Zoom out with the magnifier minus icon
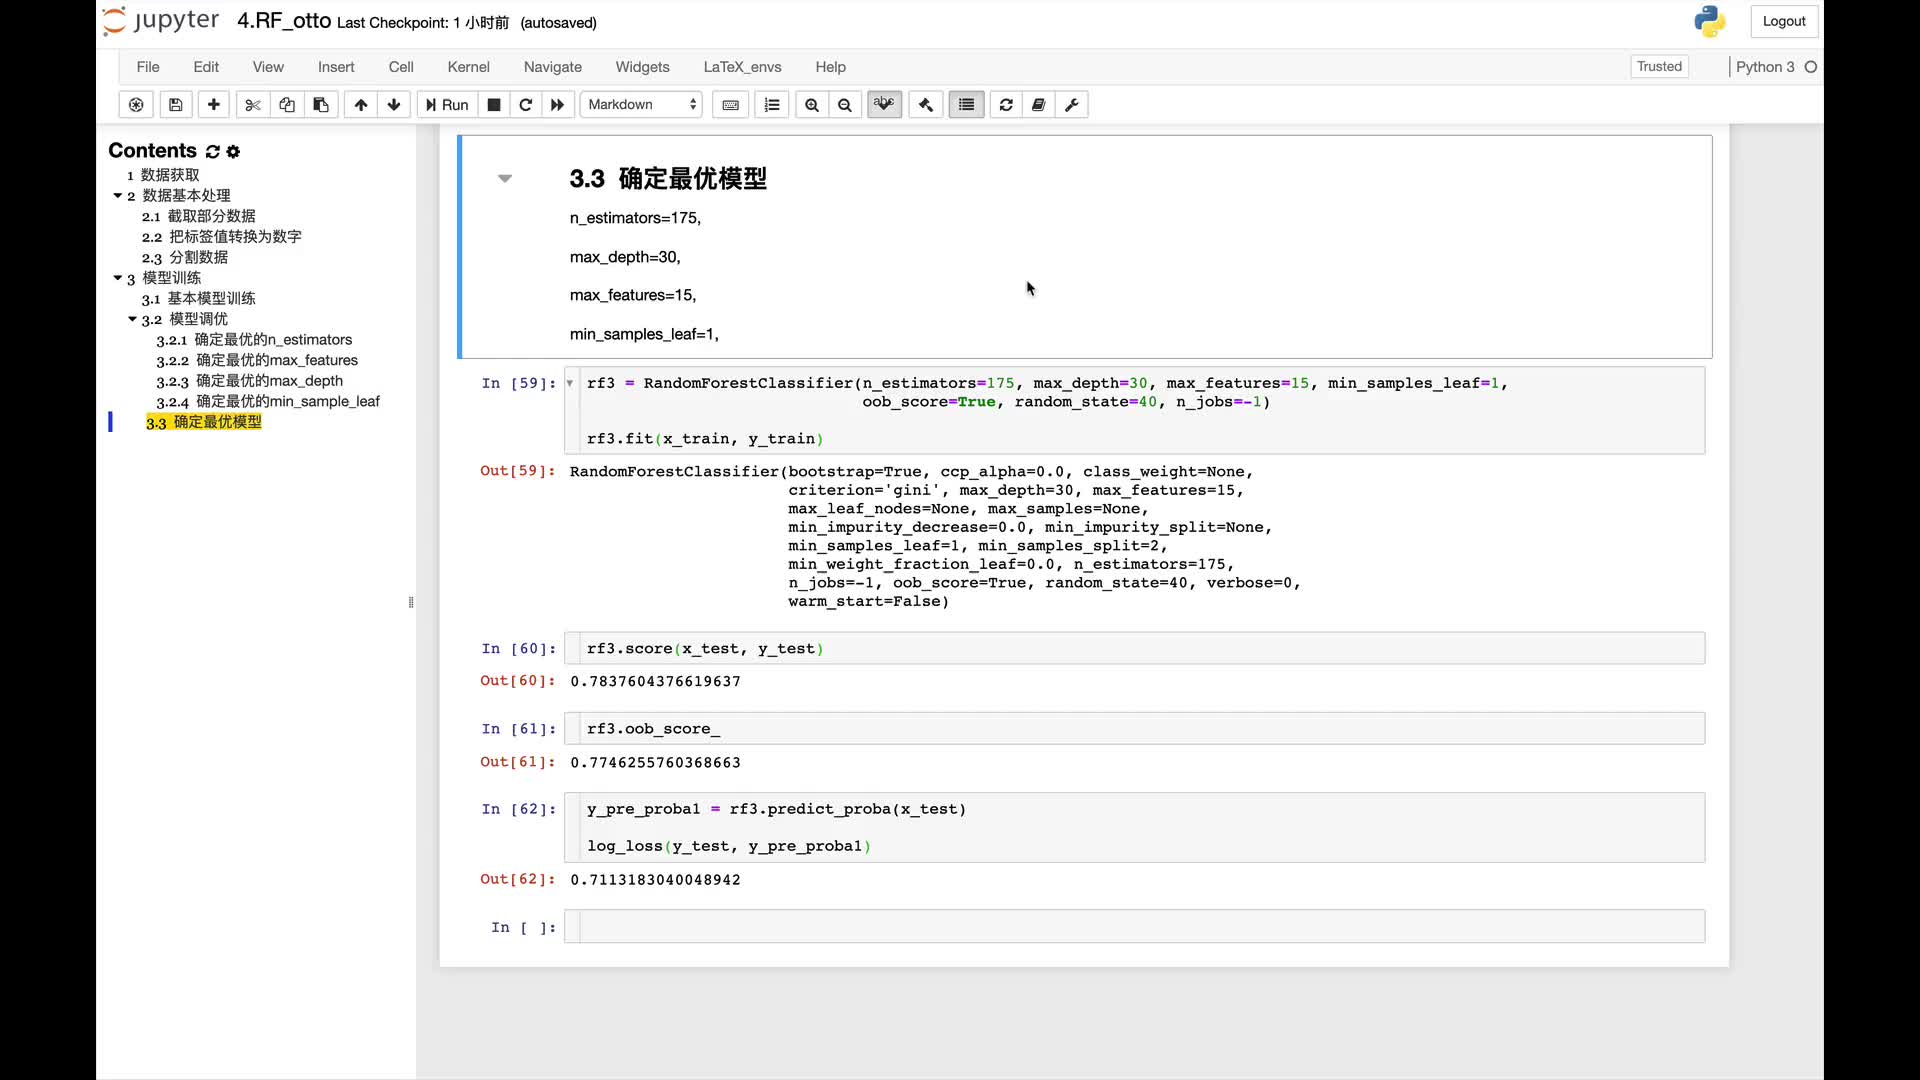Image resolution: width=1920 pixels, height=1080 pixels. point(845,105)
